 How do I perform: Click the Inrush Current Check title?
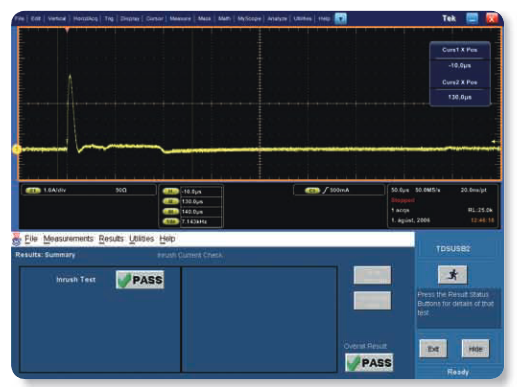[x=190, y=255]
